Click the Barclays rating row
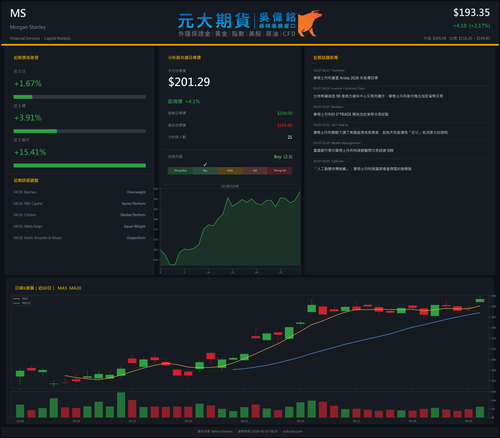The width and height of the screenshot is (500, 438). [80, 192]
